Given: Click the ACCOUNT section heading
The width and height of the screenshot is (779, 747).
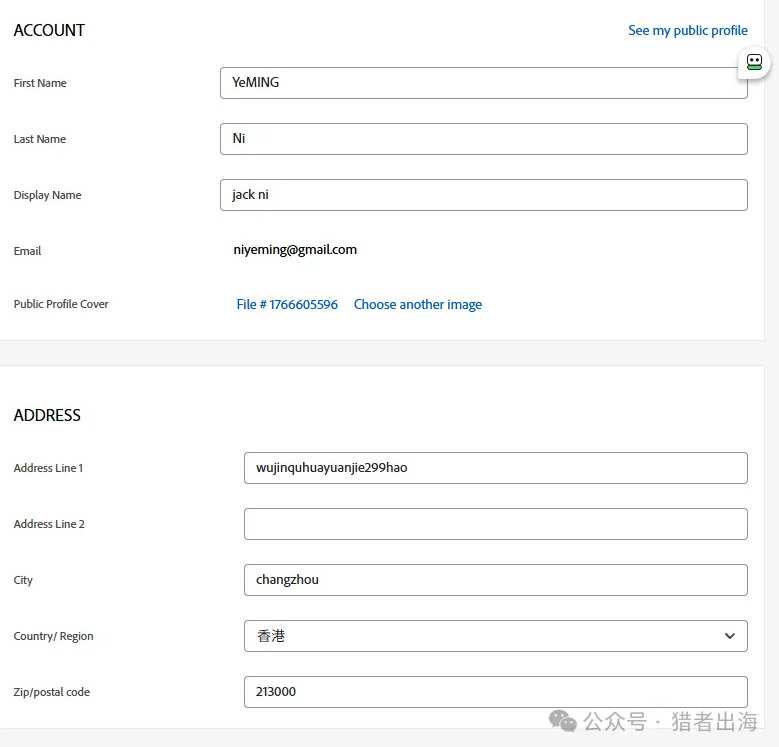Looking at the screenshot, I should coord(49,31).
